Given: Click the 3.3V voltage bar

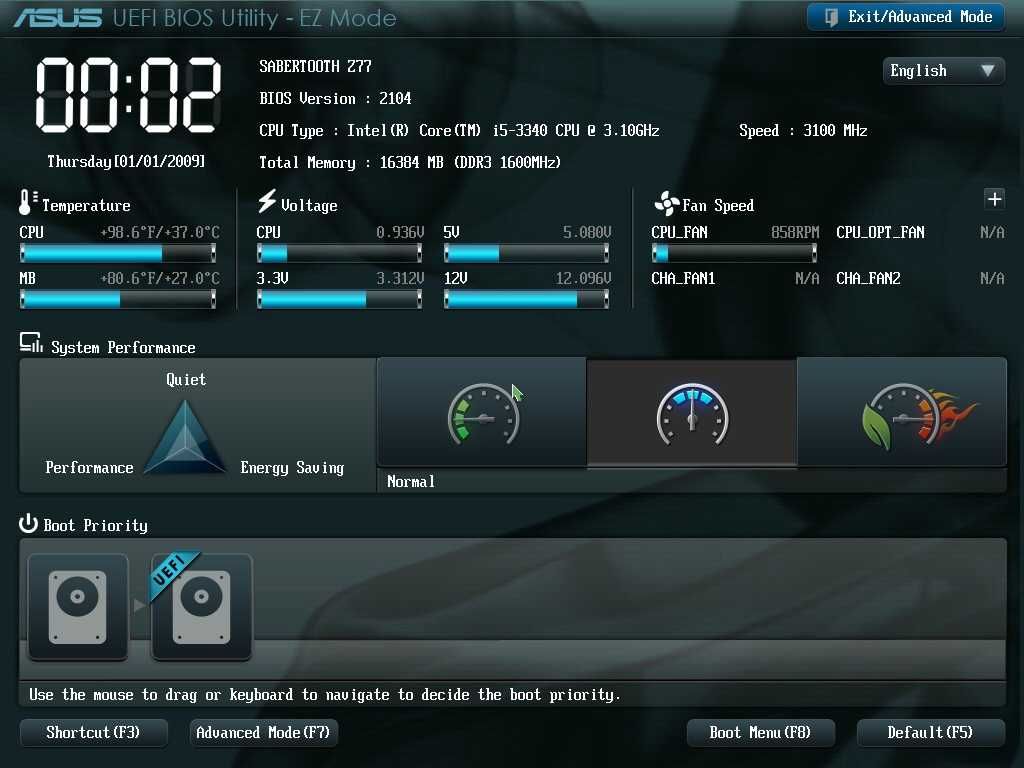Looking at the screenshot, I should click(339, 299).
